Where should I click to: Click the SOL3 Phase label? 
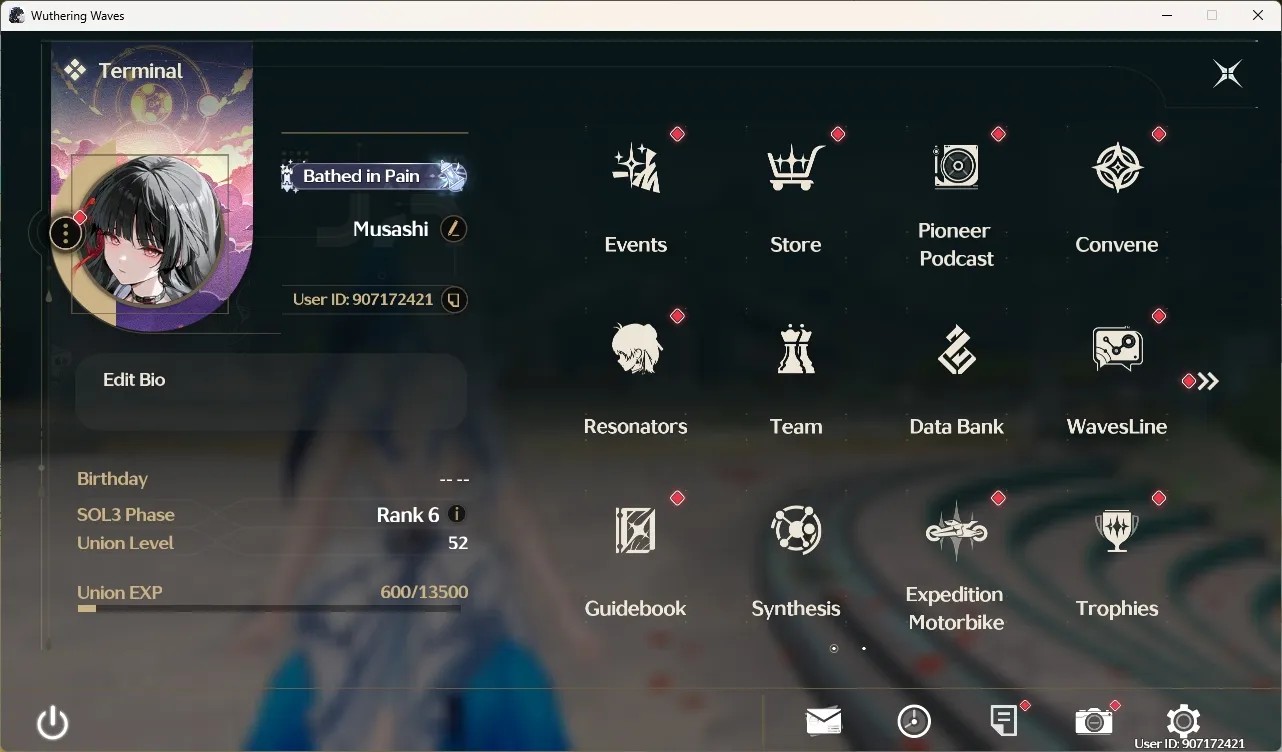pos(126,515)
